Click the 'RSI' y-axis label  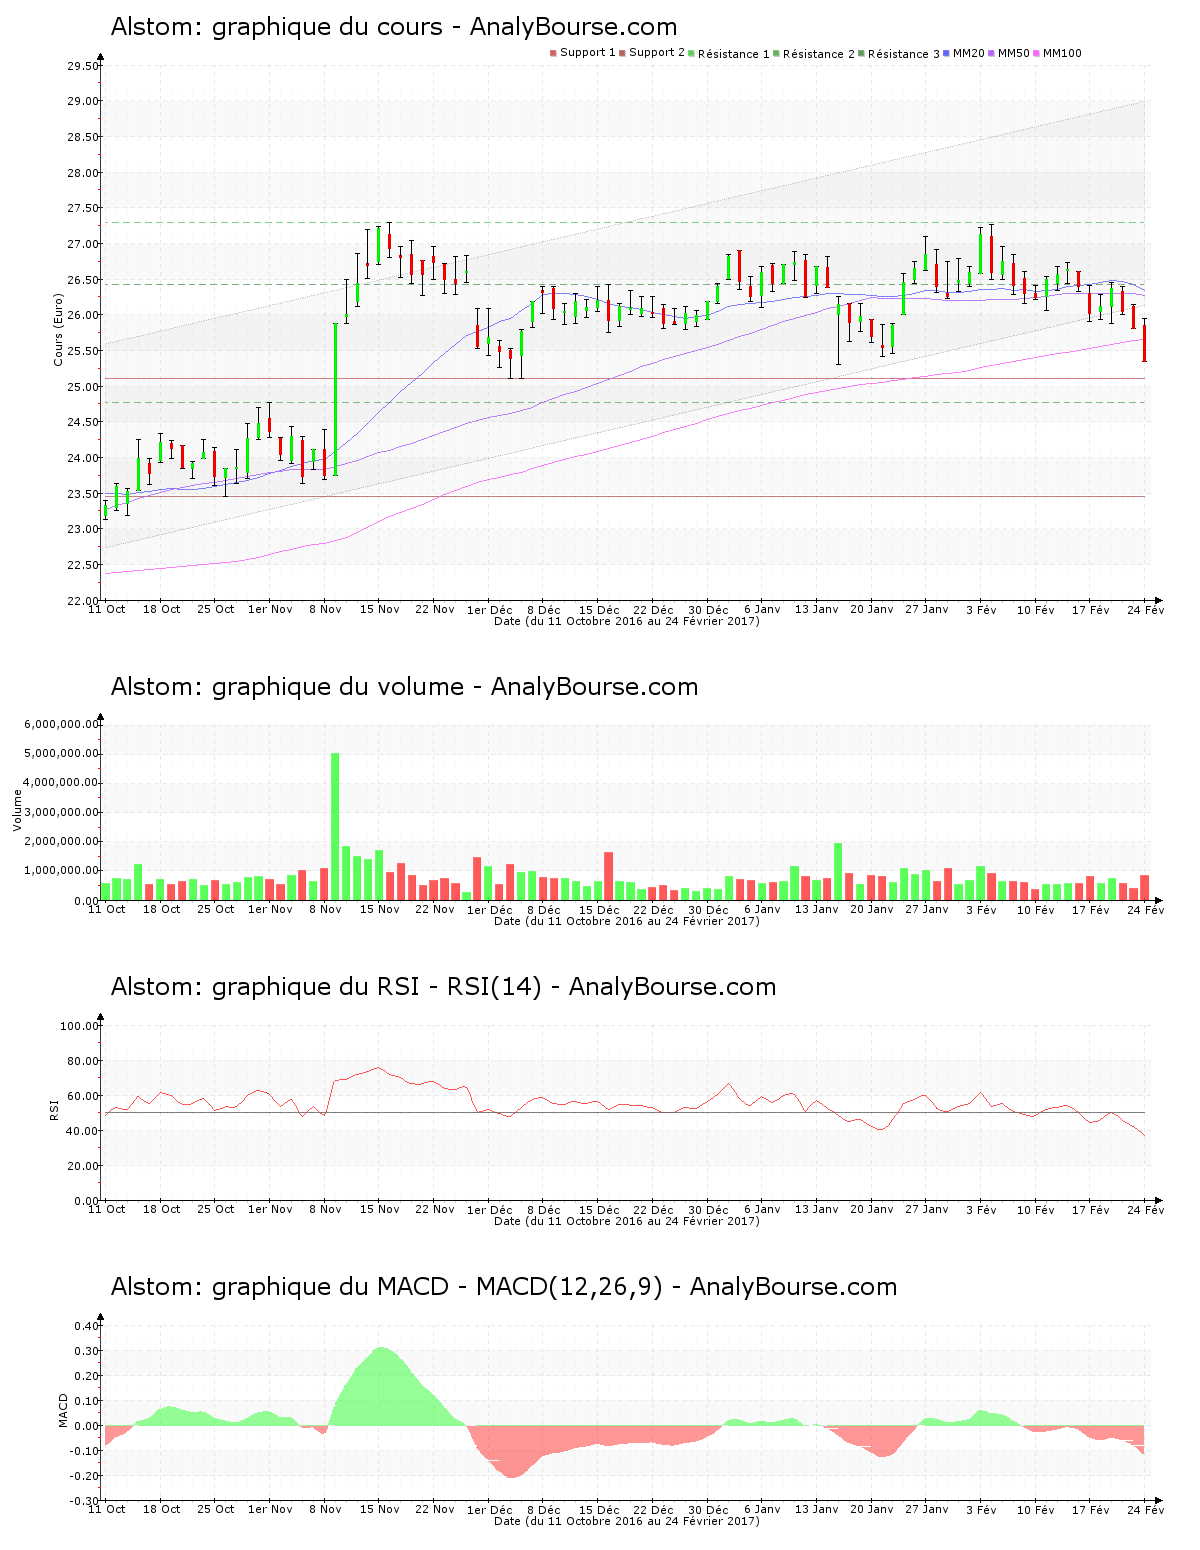54,1109
